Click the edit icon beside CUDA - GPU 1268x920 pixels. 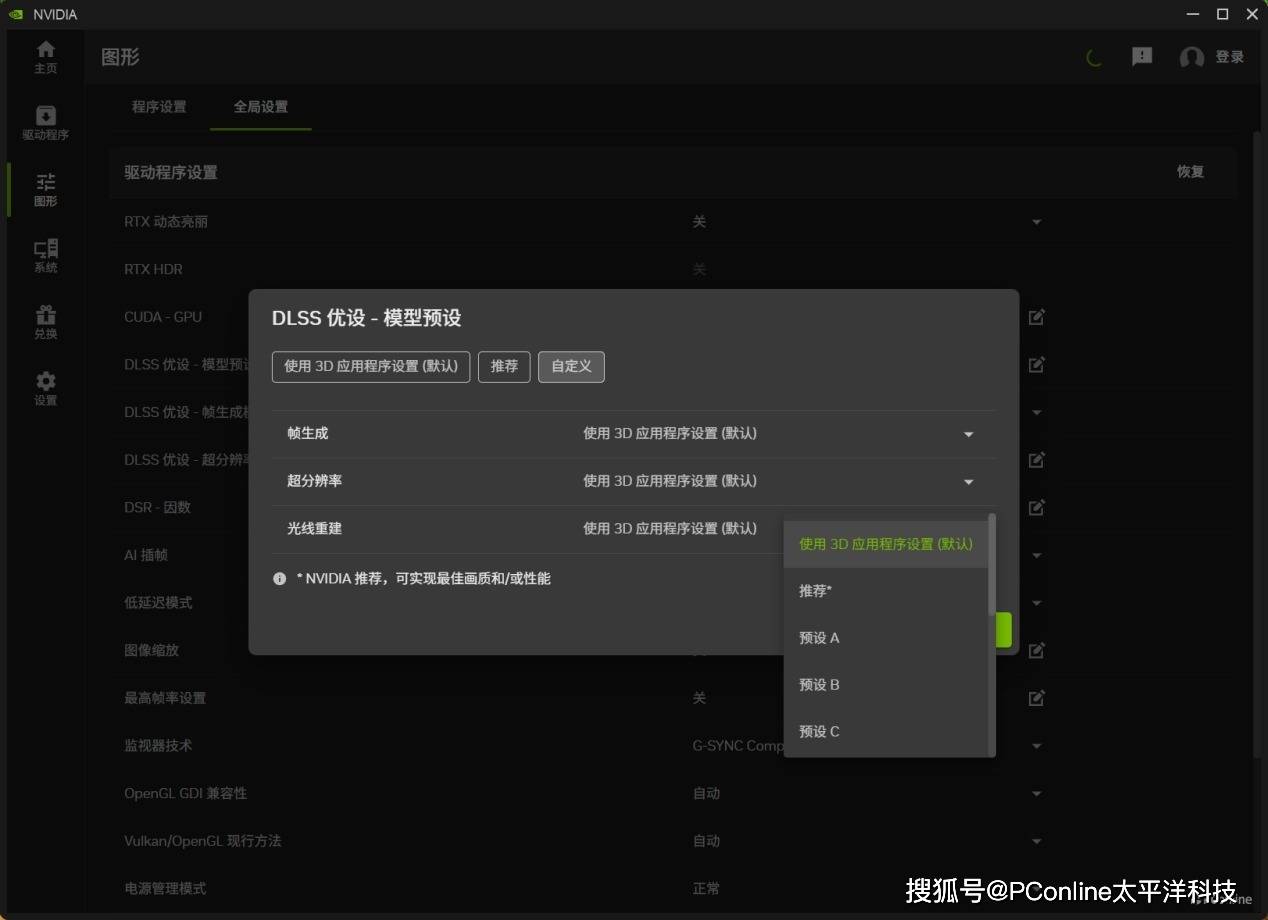[x=1037, y=317]
